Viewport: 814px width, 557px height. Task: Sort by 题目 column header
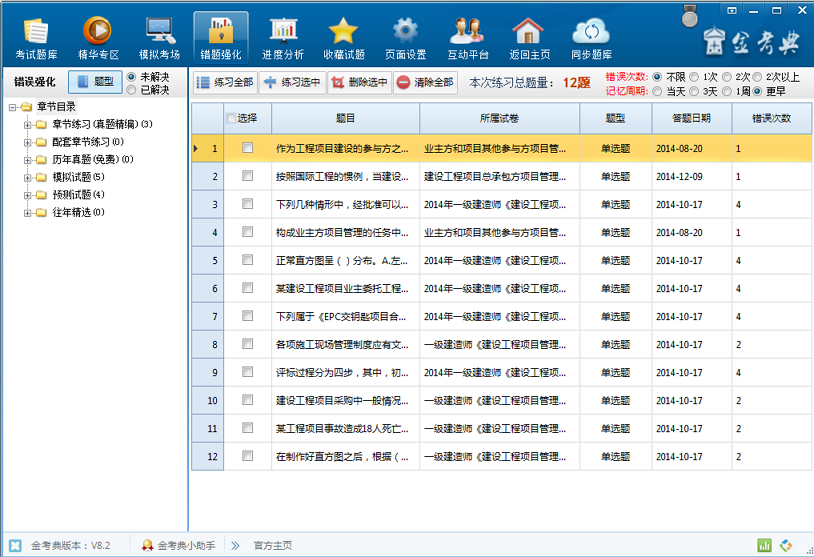click(345, 118)
